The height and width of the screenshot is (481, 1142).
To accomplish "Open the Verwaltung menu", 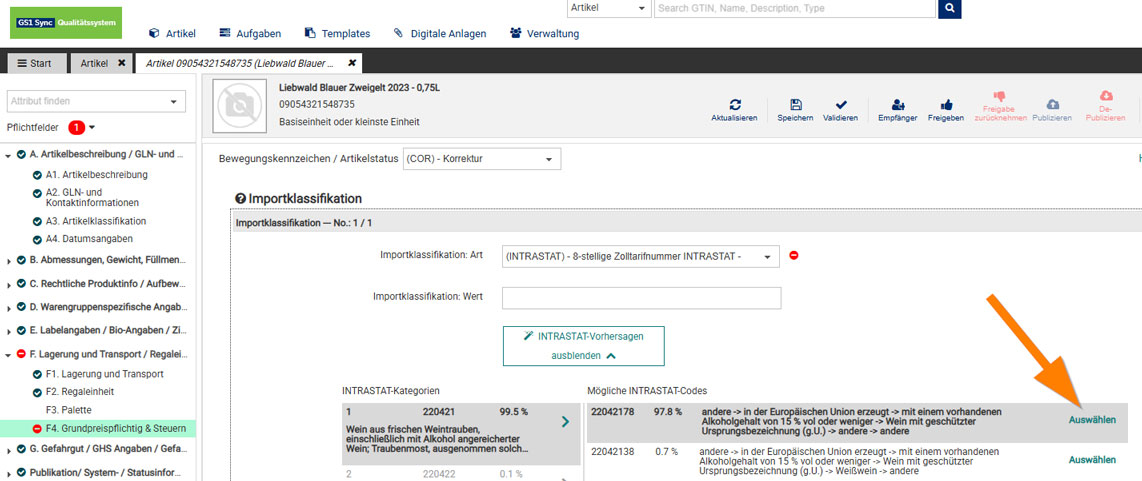I will [x=544, y=34].
